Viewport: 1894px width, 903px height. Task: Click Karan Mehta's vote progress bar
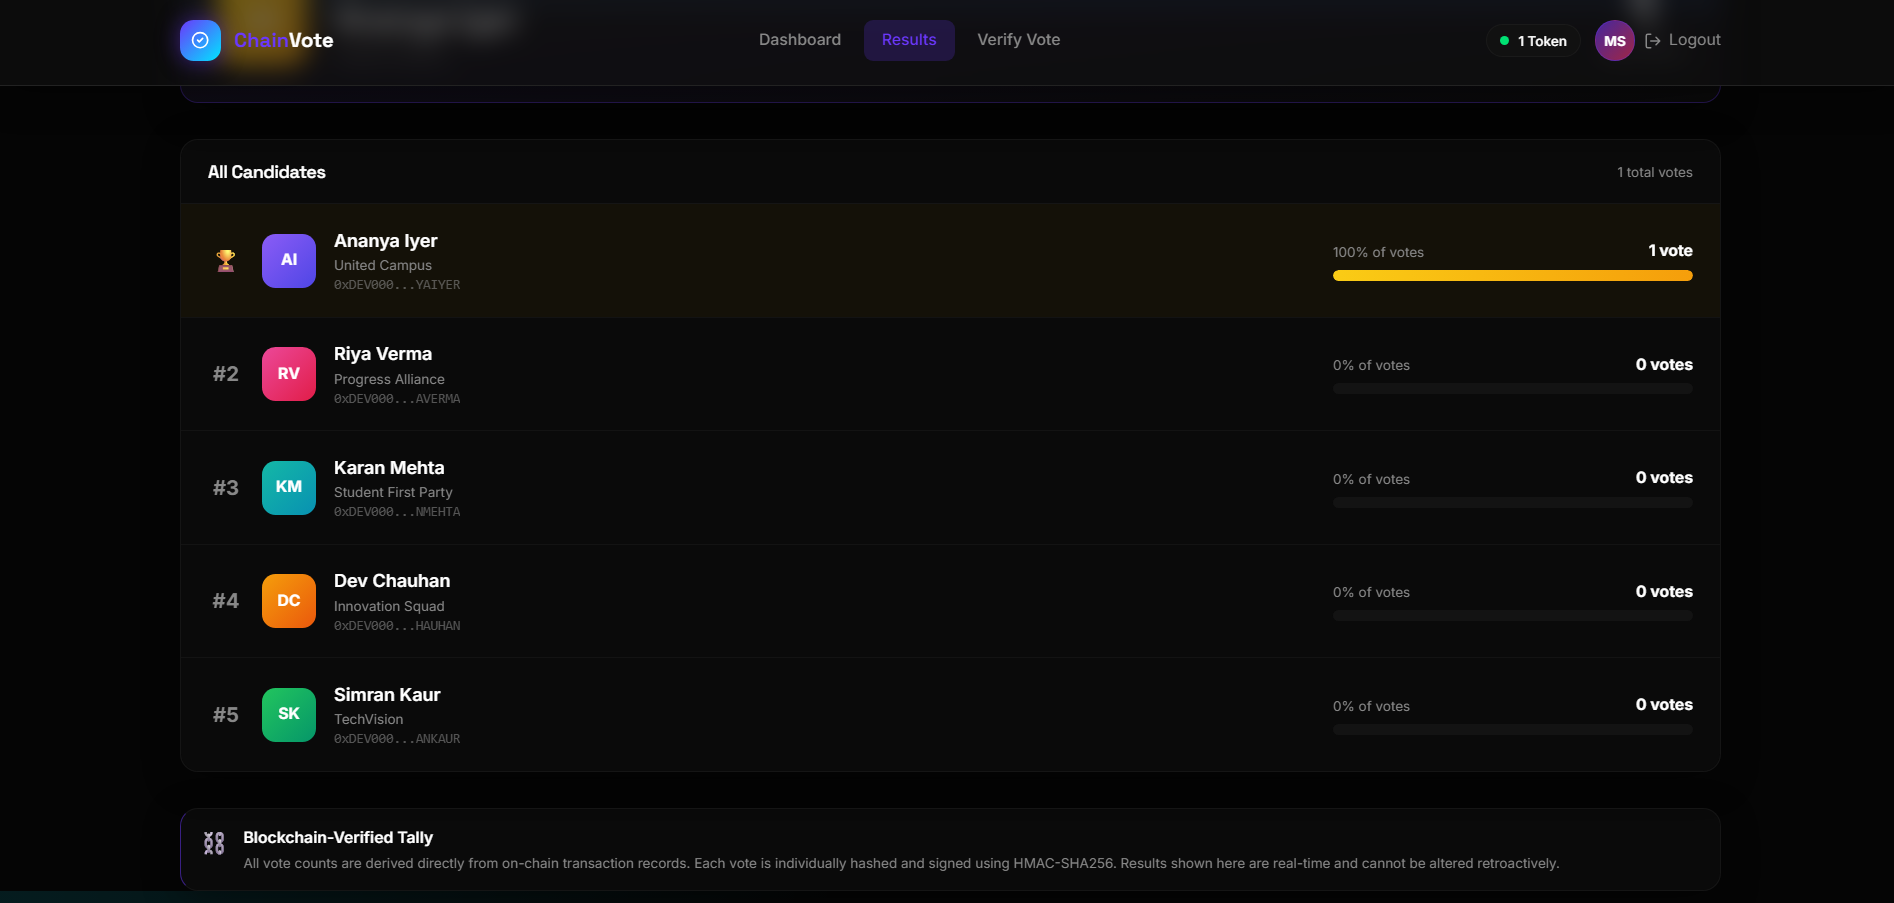point(1513,503)
